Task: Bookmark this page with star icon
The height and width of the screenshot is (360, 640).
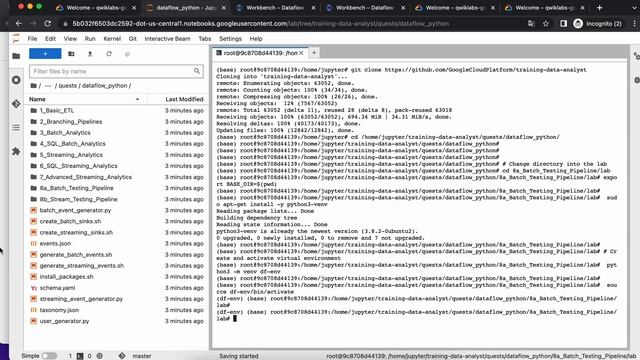Action: click(x=546, y=24)
